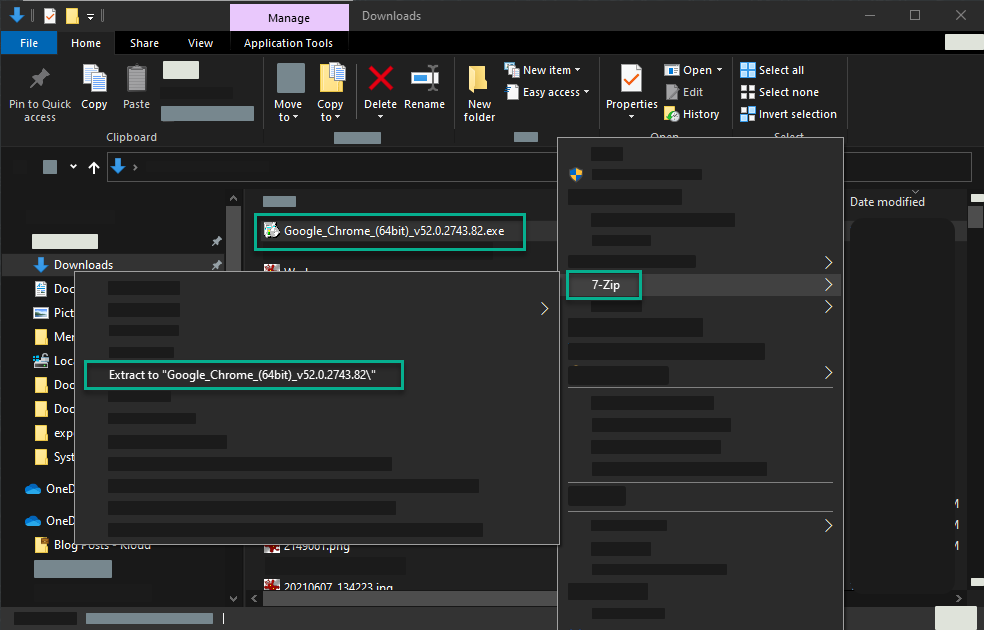
Task: Click the Pictures icon in navigation pane
Action: [41, 312]
